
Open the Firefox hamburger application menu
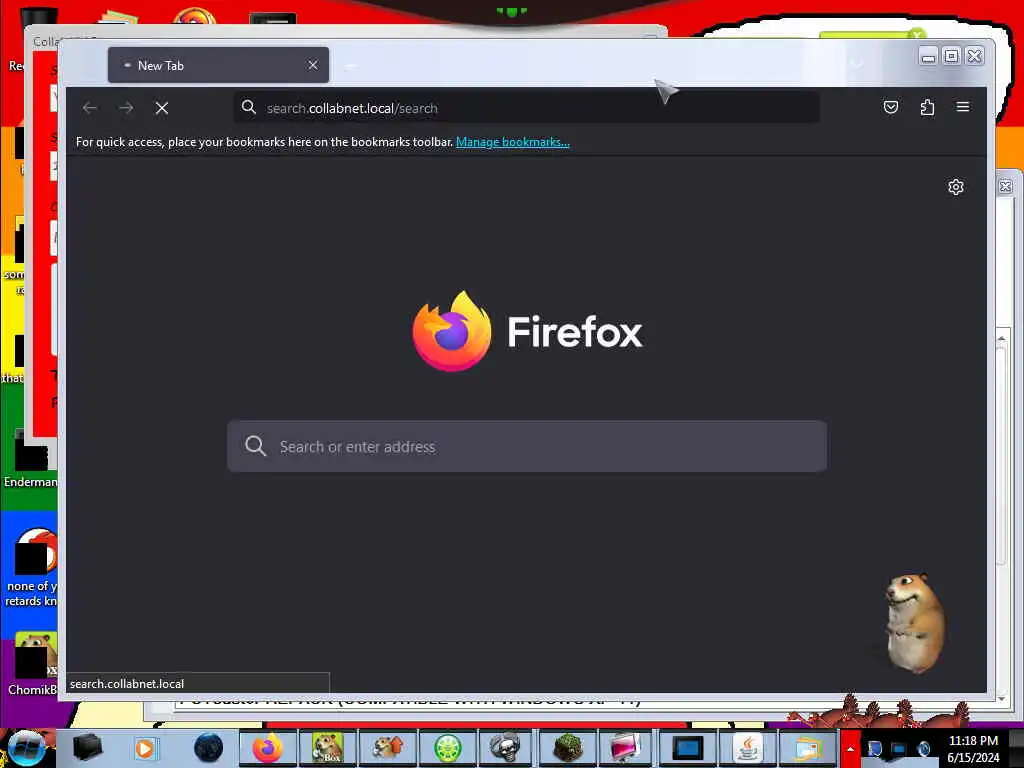coord(963,107)
